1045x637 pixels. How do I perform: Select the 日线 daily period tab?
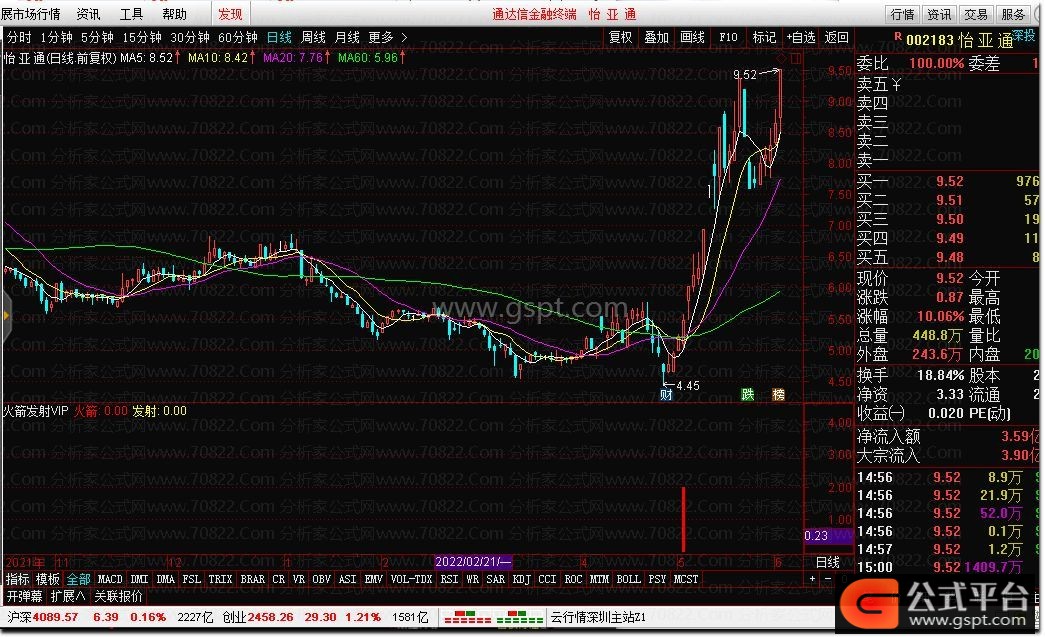coord(279,37)
